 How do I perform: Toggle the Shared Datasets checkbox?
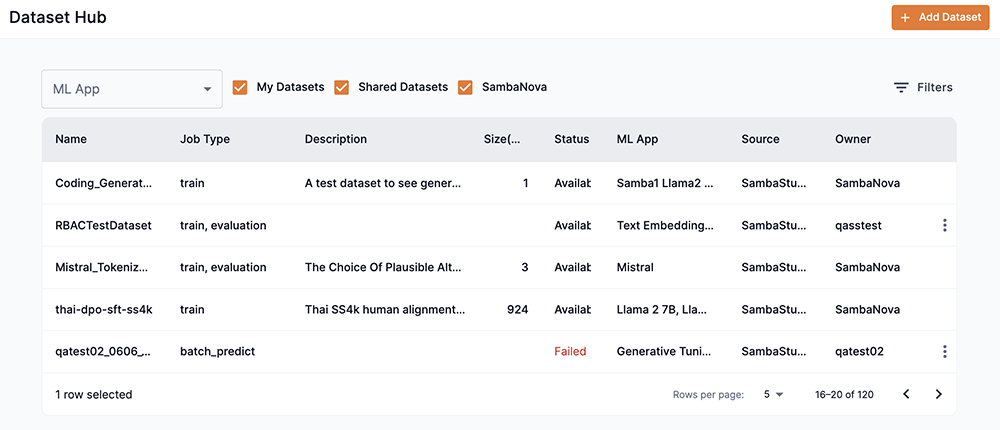pyautogui.click(x=342, y=88)
